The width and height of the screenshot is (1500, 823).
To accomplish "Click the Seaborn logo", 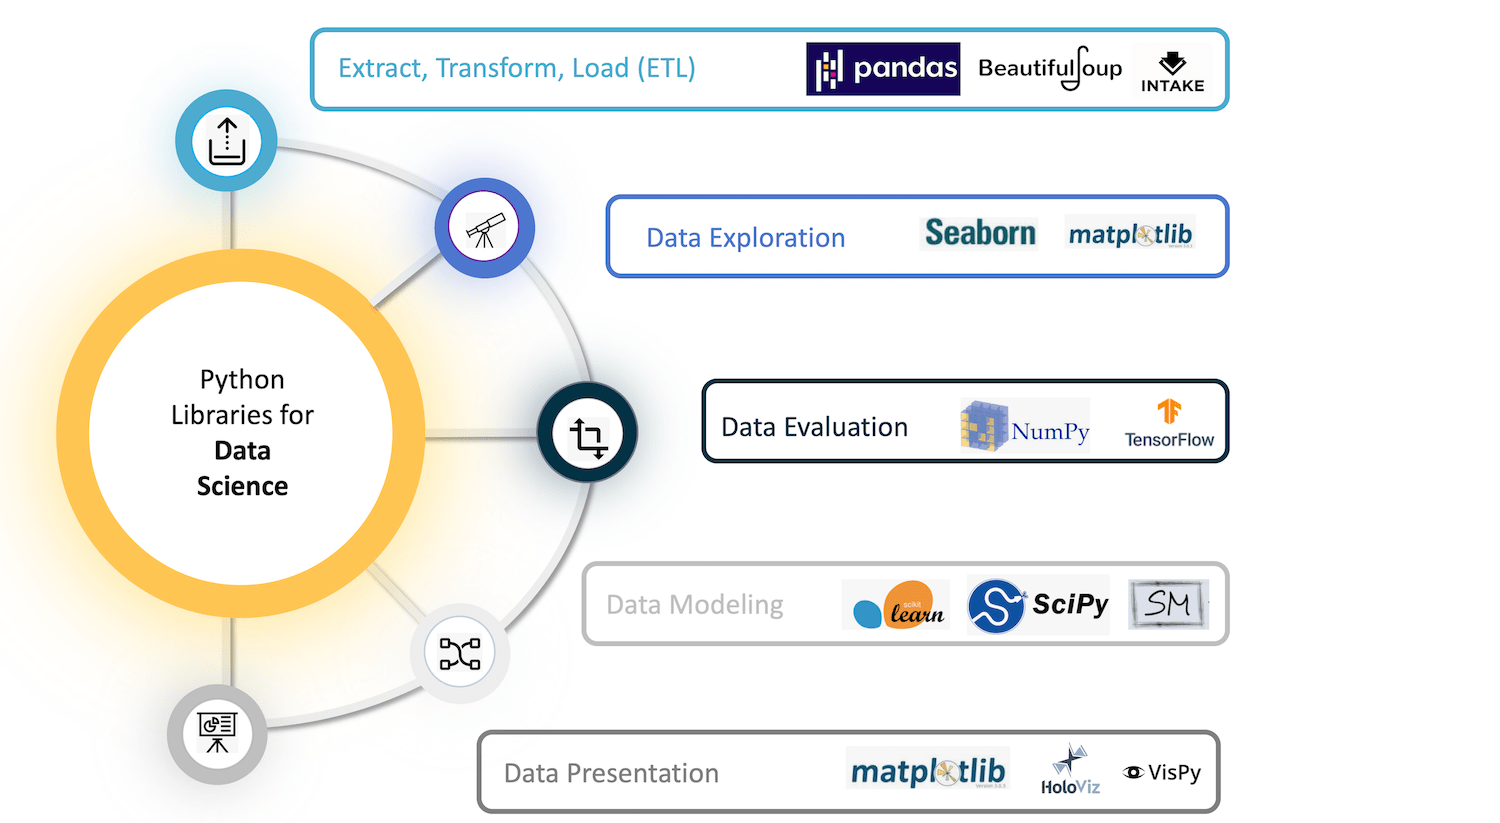I will (980, 233).
